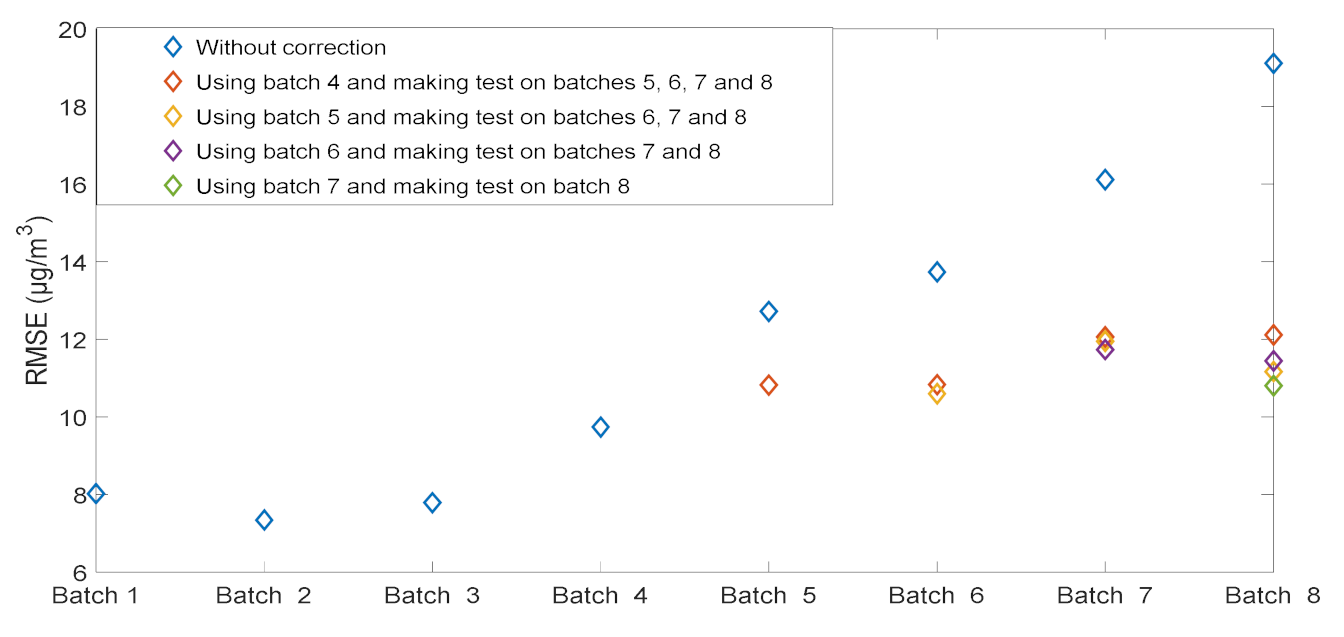Select the blue data point at Batch 2
The image size is (1344, 637).
click(x=264, y=520)
